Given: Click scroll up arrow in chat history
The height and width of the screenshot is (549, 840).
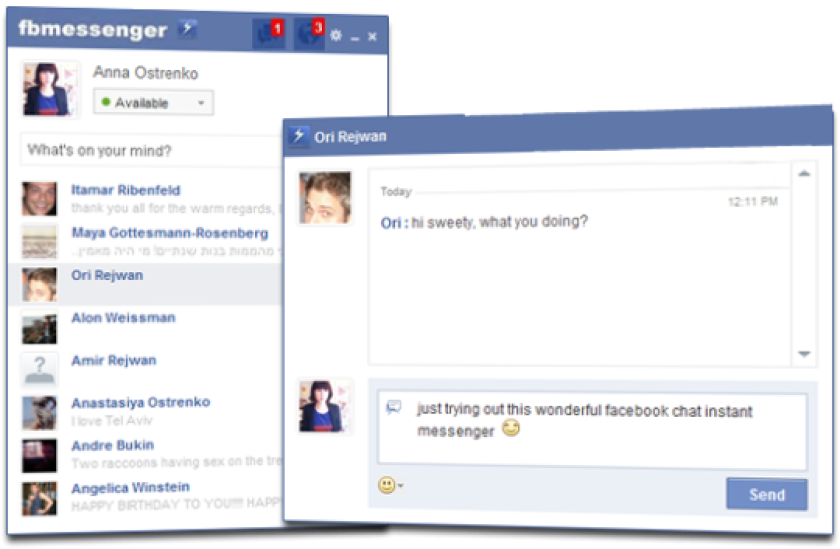Looking at the screenshot, I should [804, 174].
